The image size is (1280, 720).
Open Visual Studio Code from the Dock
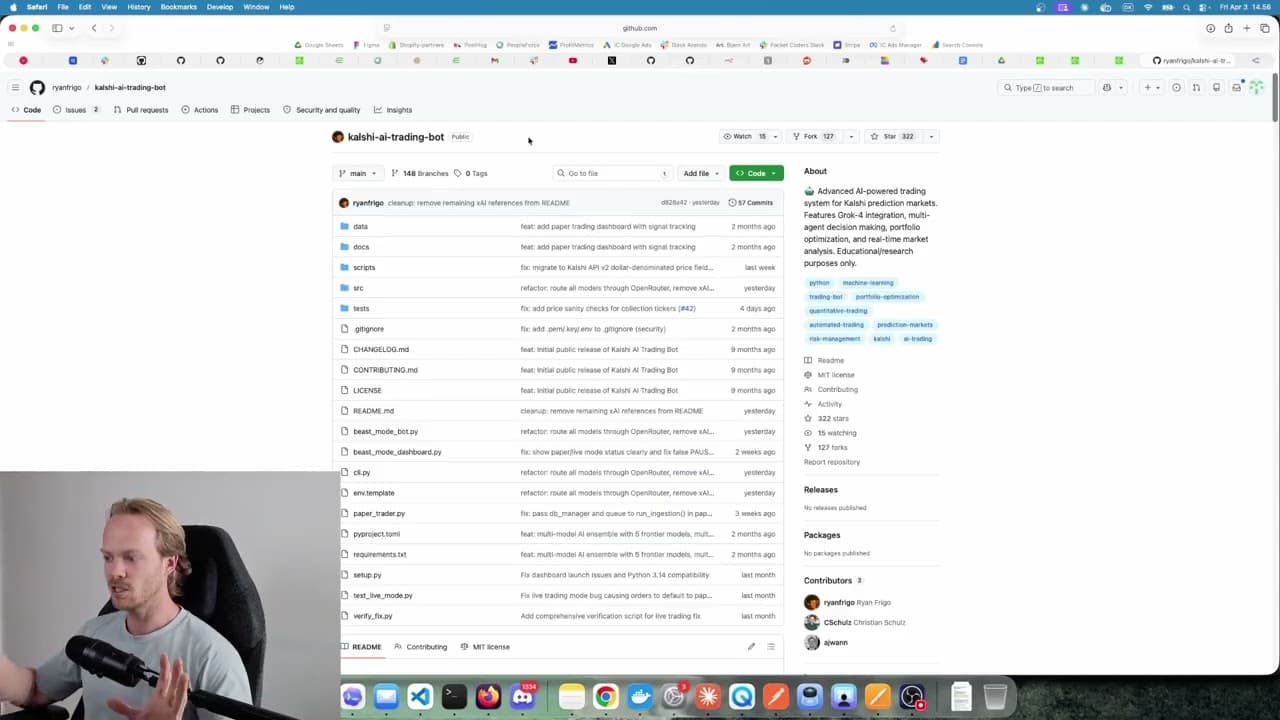[420, 696]
